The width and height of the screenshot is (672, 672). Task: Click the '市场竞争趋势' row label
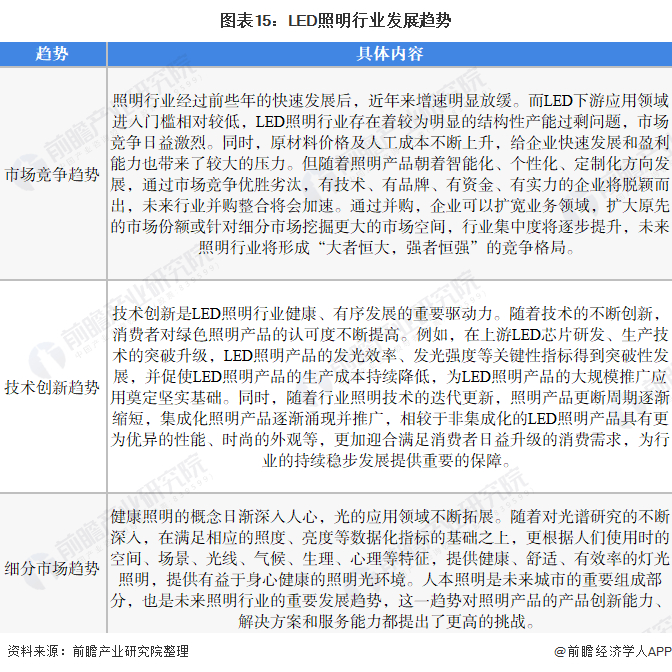coord(52,174)
